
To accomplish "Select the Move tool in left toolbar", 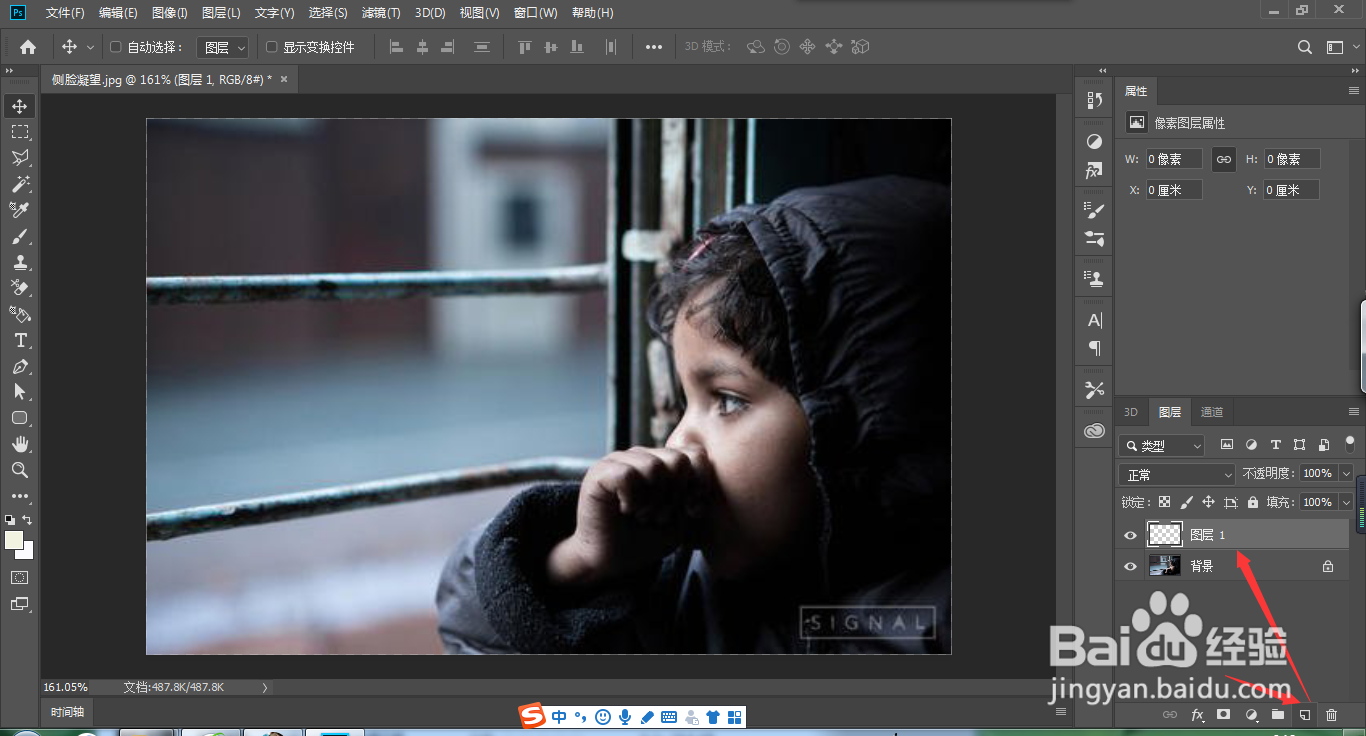I will coord(20,106).
